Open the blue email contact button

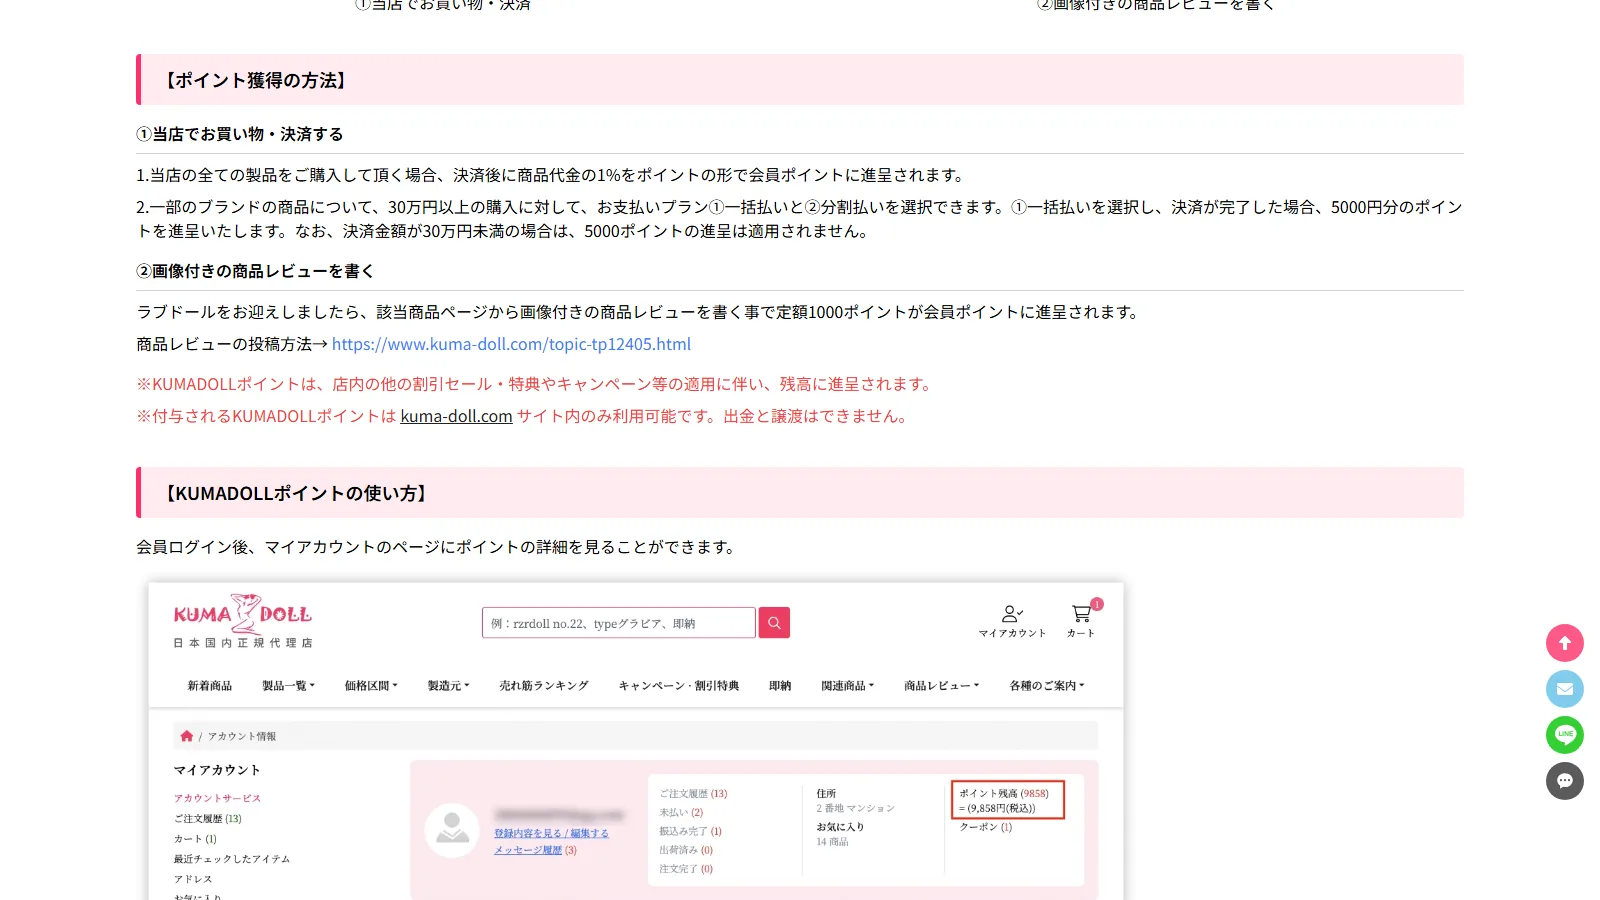(1564, 689)
